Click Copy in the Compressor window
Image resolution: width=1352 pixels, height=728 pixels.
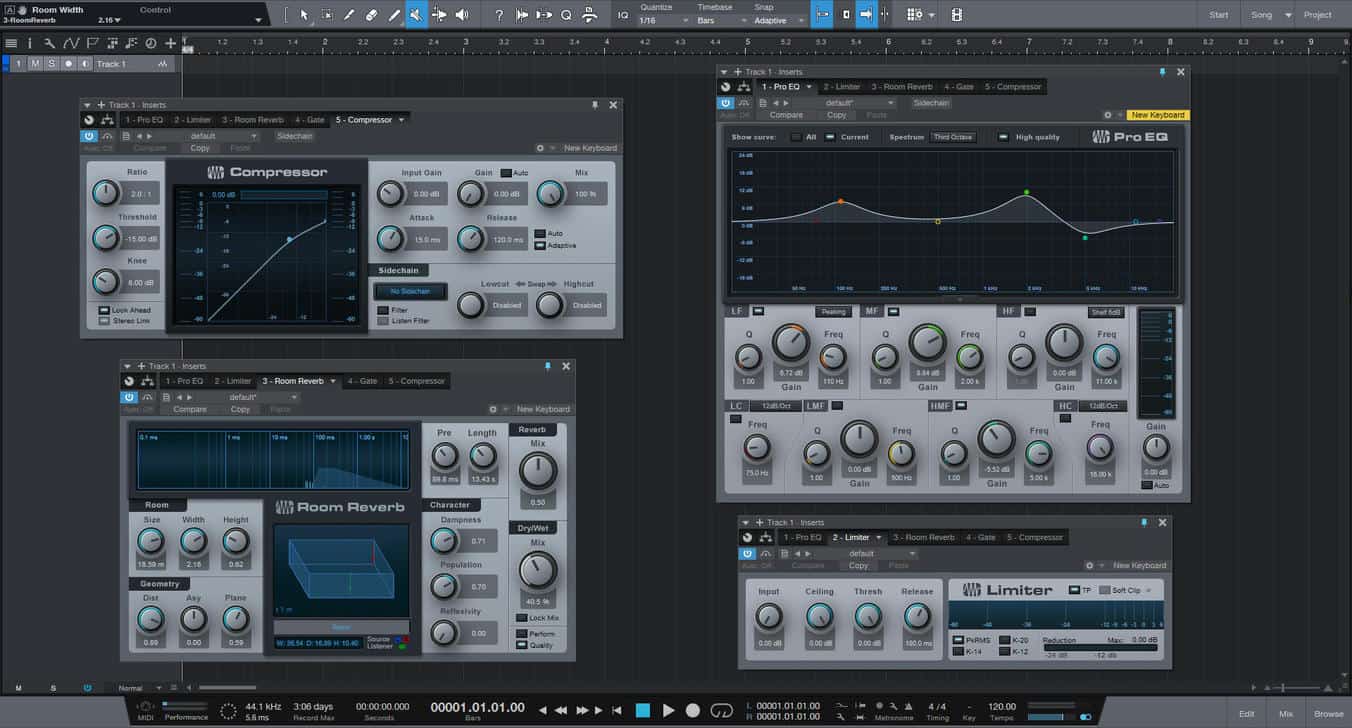[x=200, y=148]
